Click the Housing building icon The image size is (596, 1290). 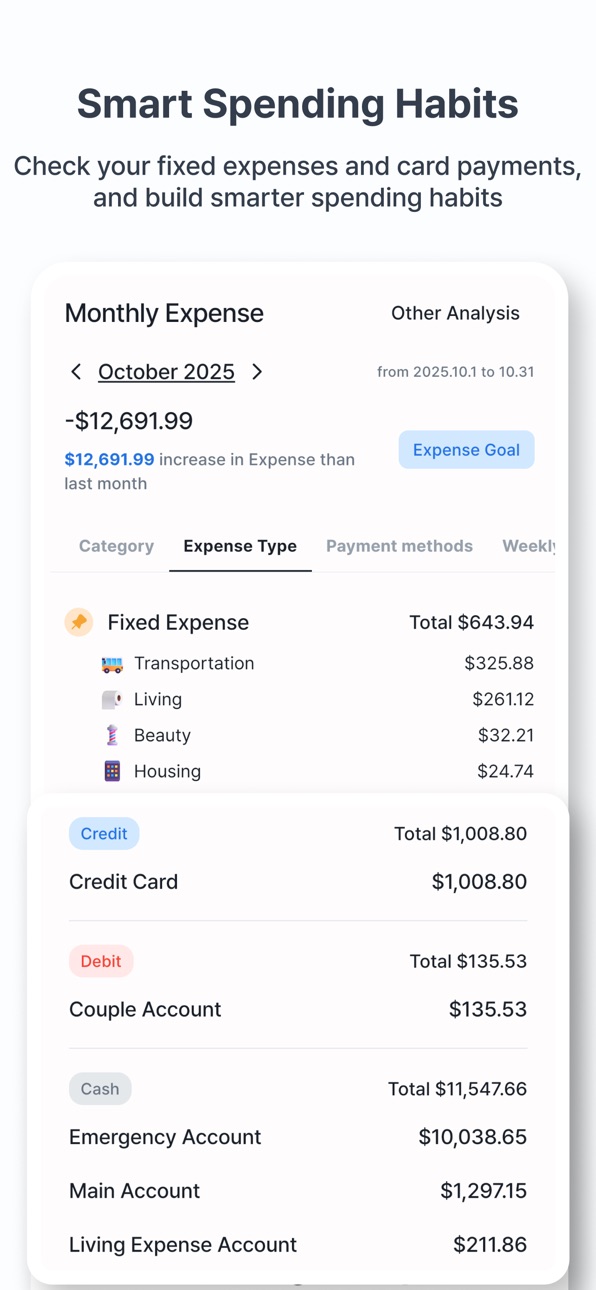pos(112,771)
